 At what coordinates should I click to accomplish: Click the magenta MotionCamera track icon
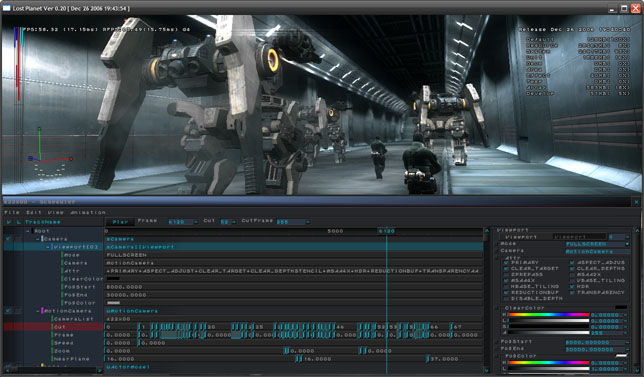(x=42, y=311)
